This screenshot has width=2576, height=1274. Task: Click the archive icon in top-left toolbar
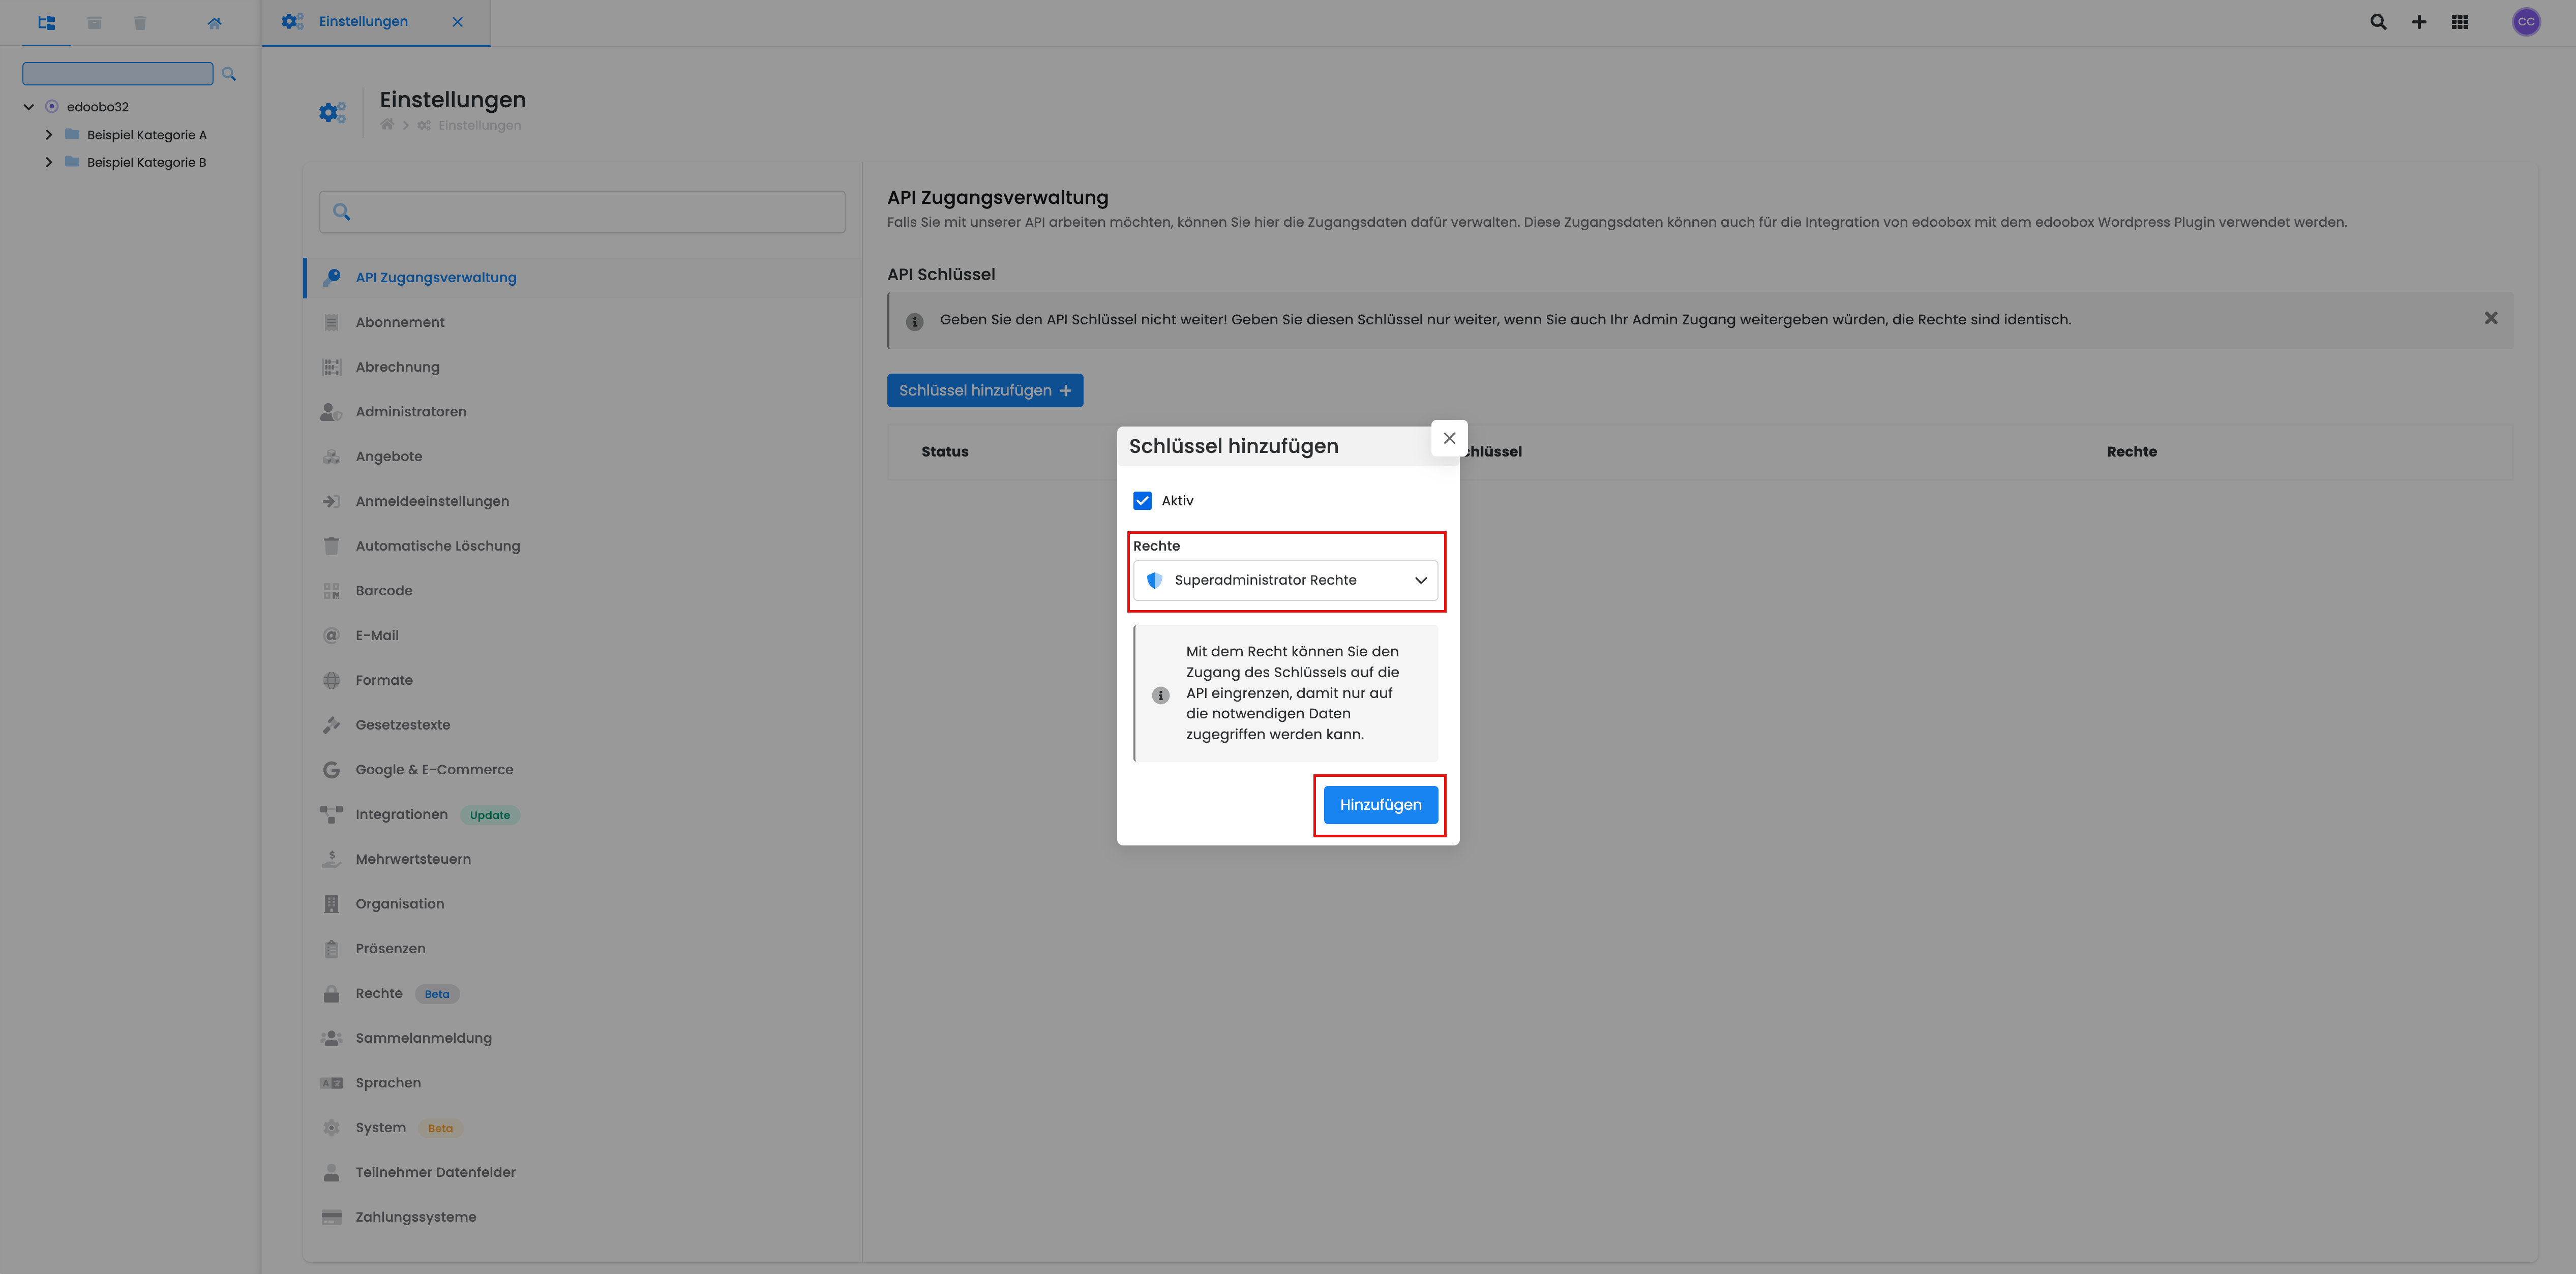click(94, 22)
